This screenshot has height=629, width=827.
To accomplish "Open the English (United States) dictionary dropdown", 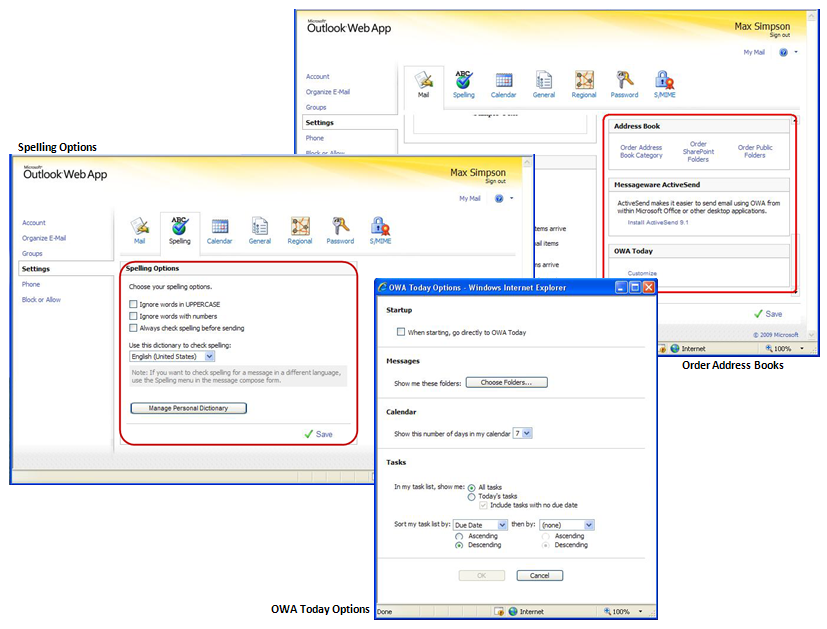I will (x=209, y=356).
